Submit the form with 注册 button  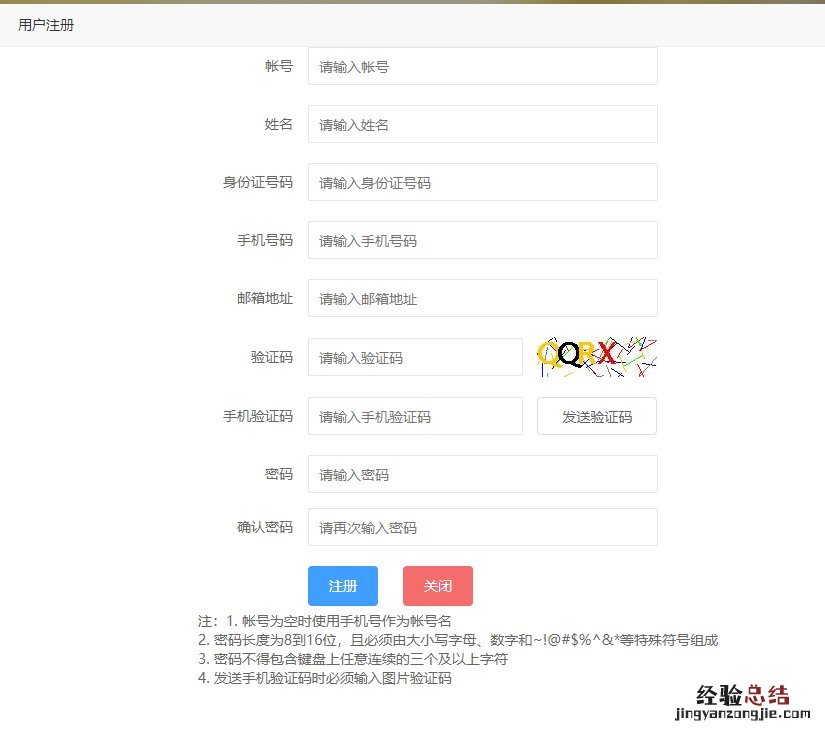pyautogui.click(x=343, y=586)
